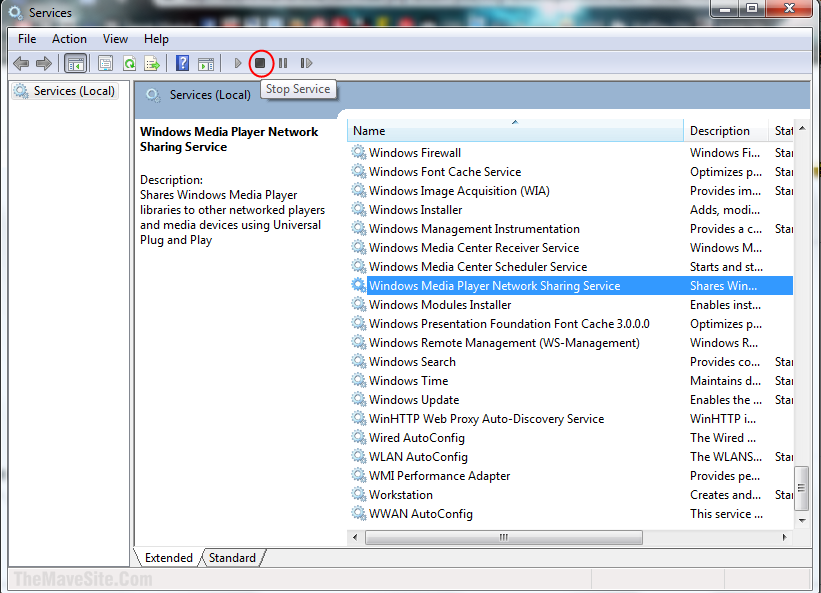
Task: Click the 'Adds, modi...' description cell
Action: pos(725,209)
